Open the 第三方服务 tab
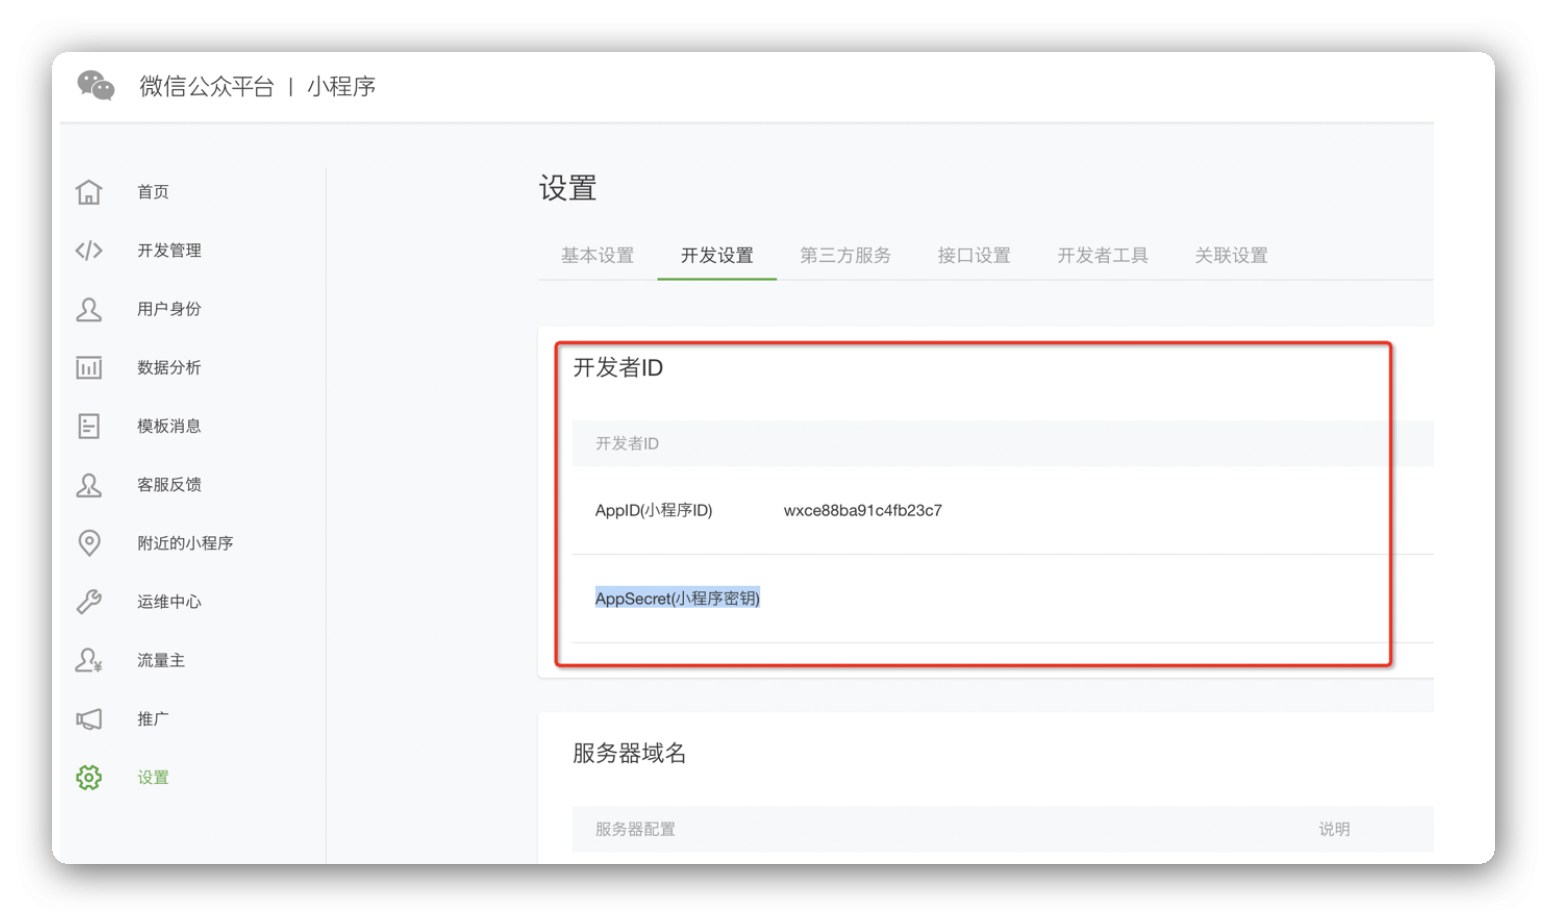This screenshot has width=1547, height=916. pyautogui.click(x=845, y=255)
